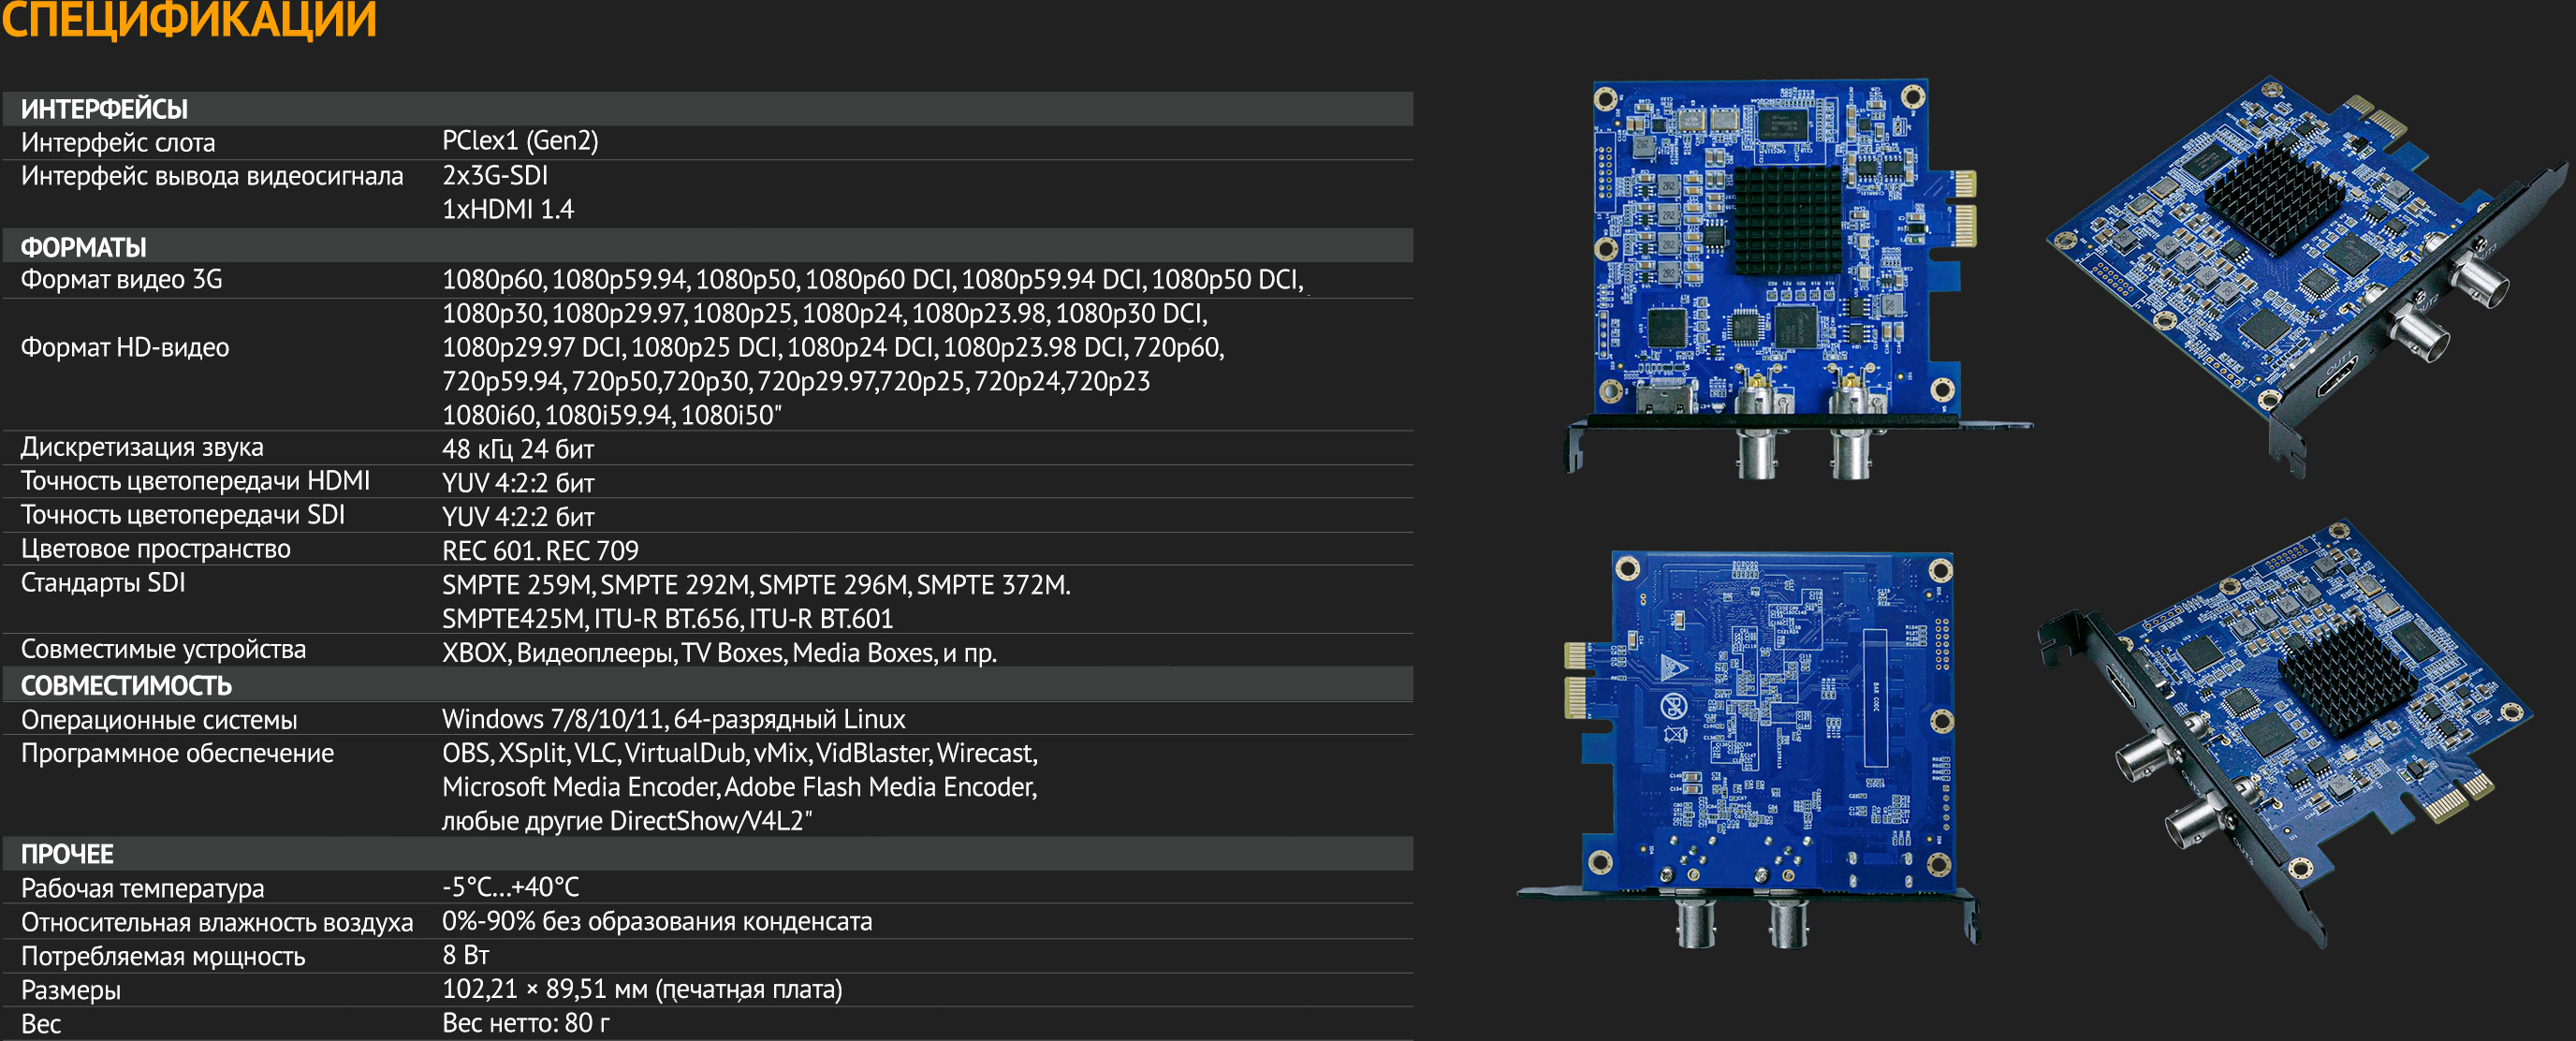Click the 48 кГц 24 бит value
Image resolution: width=2576 pixels, height=1041 pixels.
[518, 449]
